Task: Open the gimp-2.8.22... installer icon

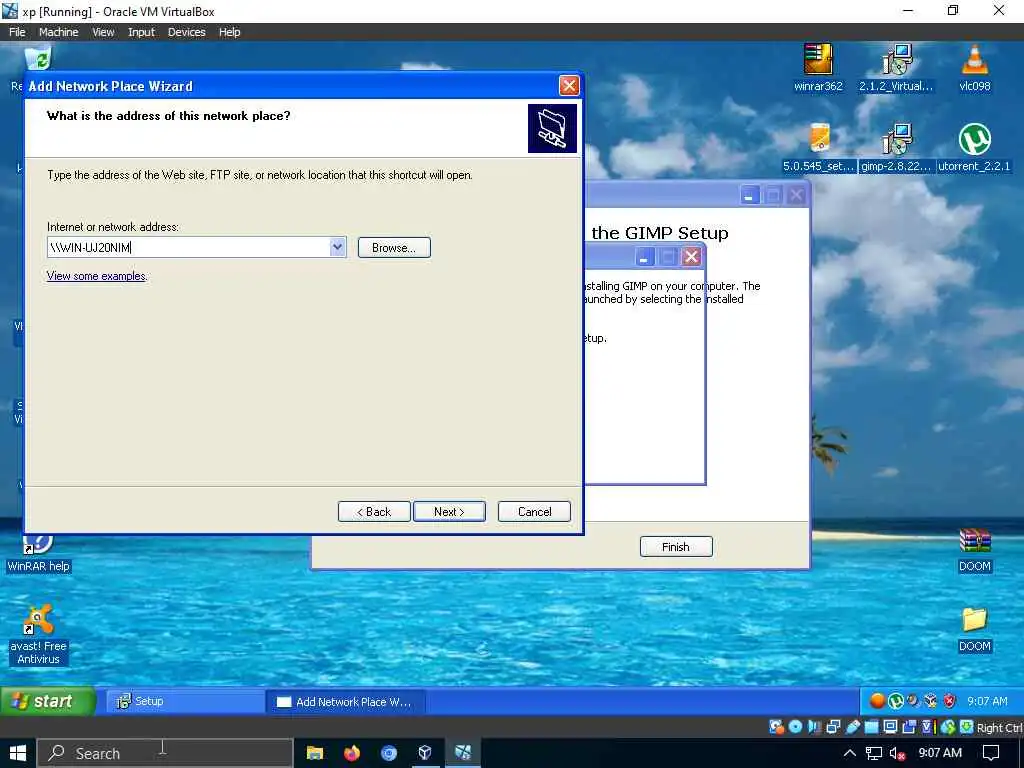Action: (896, 148)
